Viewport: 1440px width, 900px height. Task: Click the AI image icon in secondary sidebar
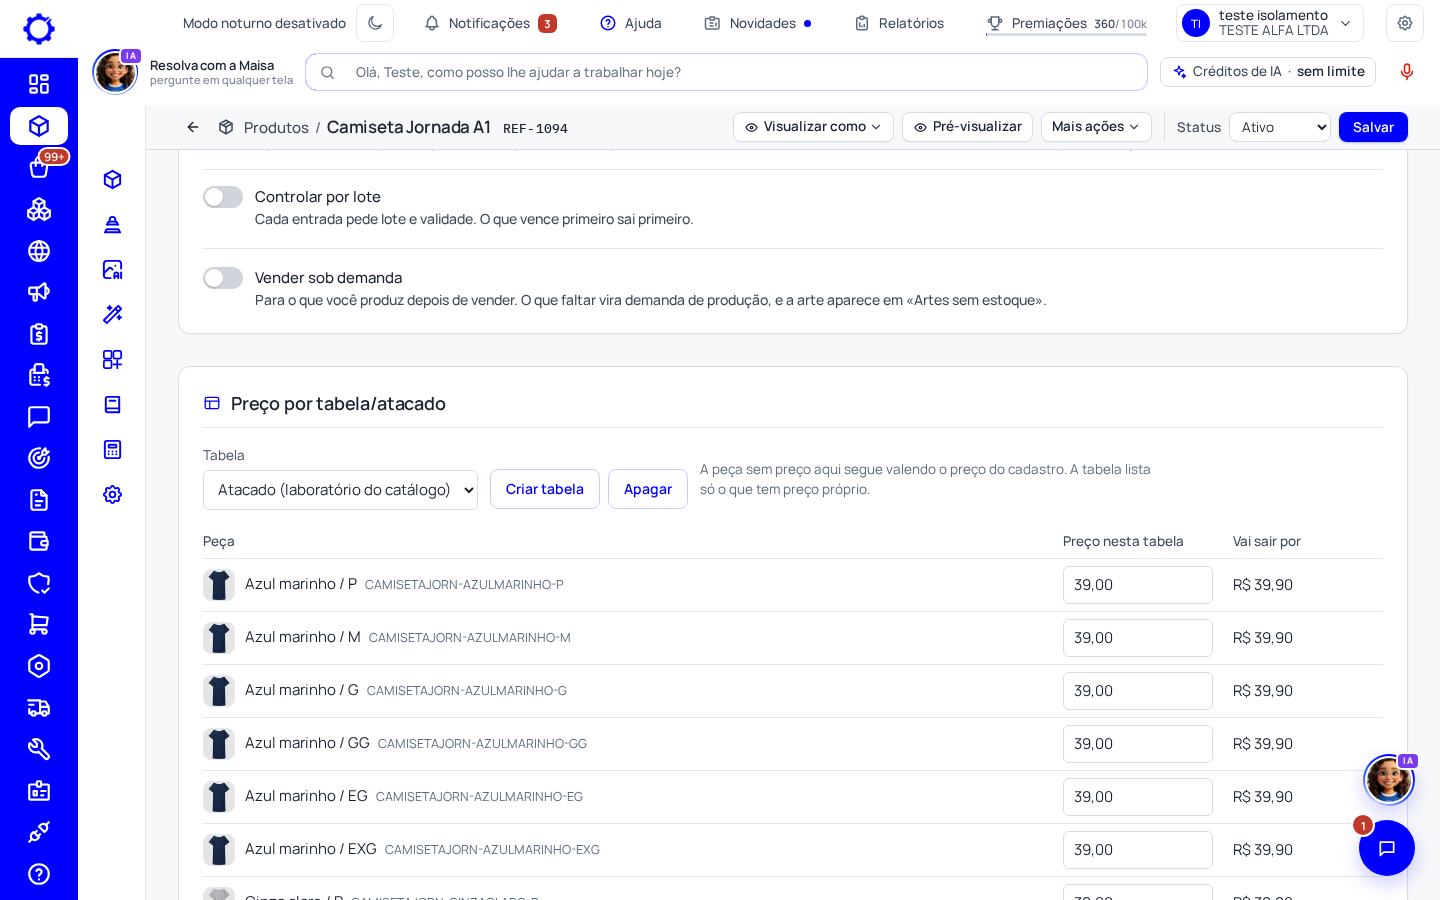click(112, 269)
